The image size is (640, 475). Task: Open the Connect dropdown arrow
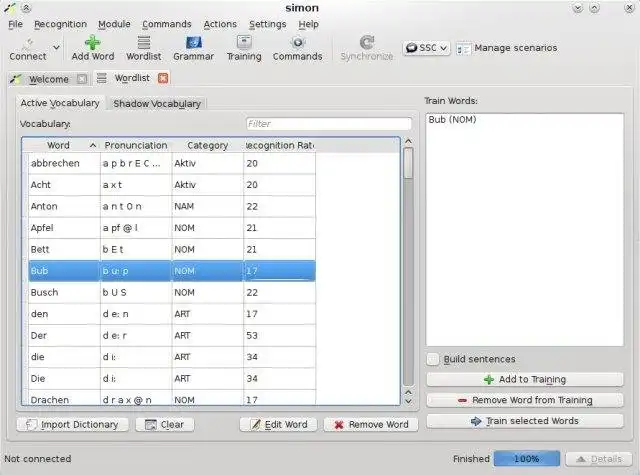point(56,48)
